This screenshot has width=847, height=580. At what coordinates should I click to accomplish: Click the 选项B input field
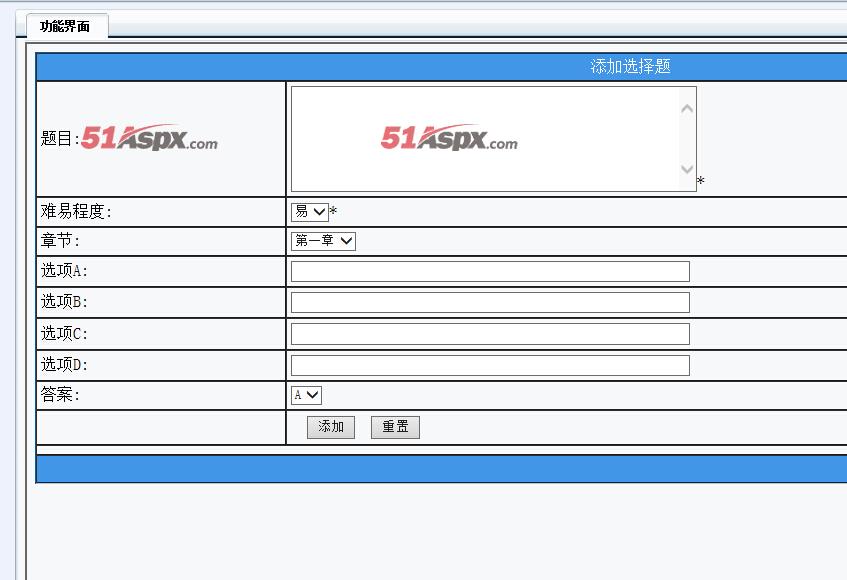pyautogui.click(x=490, y=302)
